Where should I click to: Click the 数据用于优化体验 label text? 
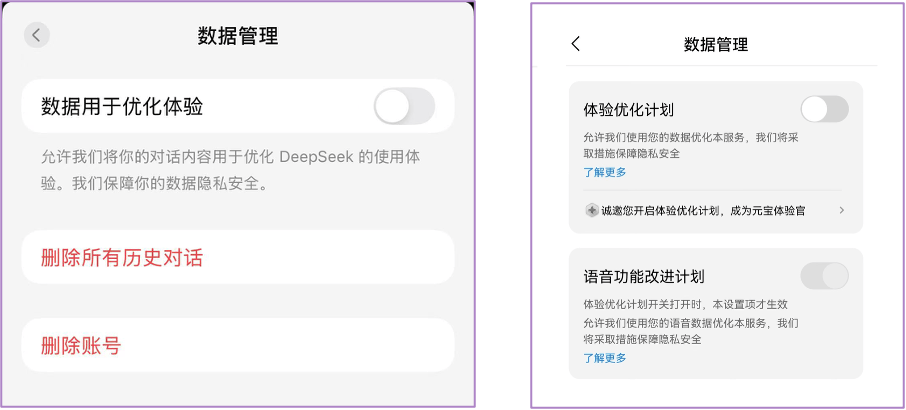129,106
